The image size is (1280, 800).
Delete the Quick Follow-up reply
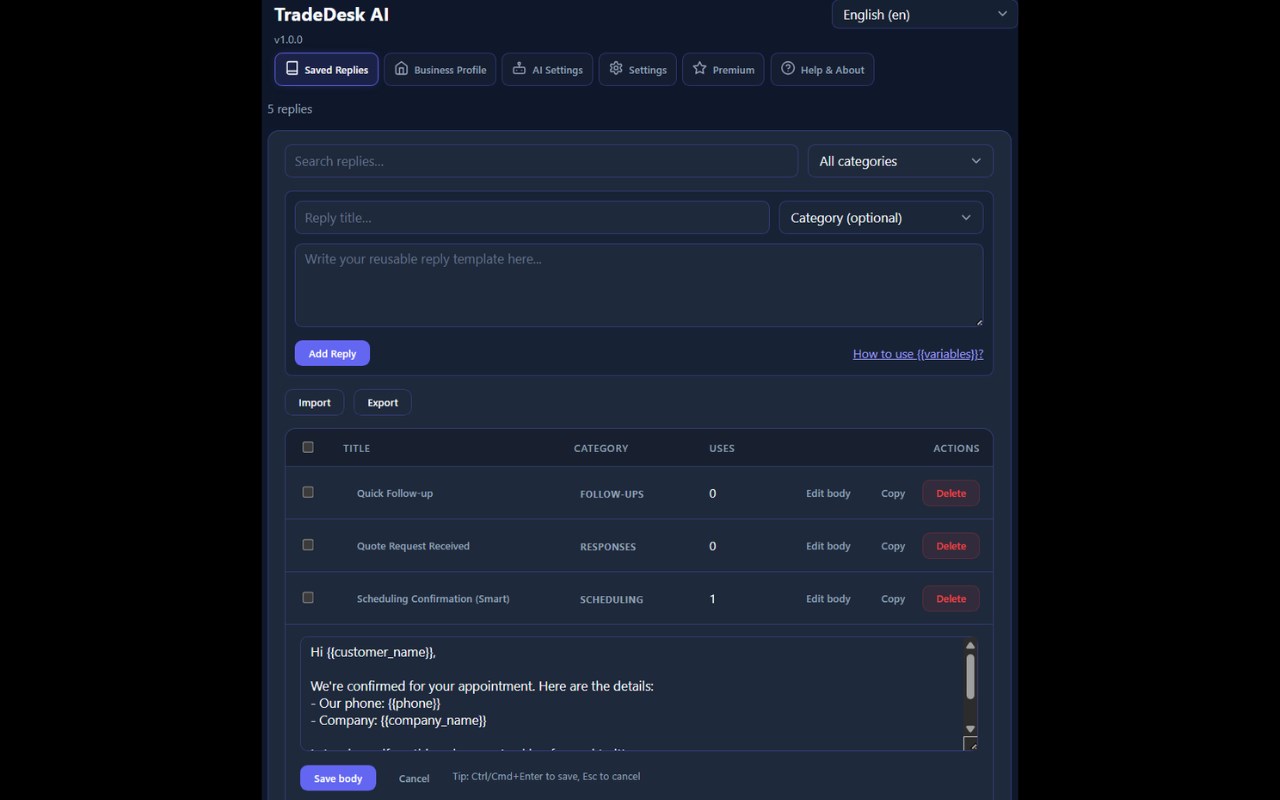[x=951, y=493]
